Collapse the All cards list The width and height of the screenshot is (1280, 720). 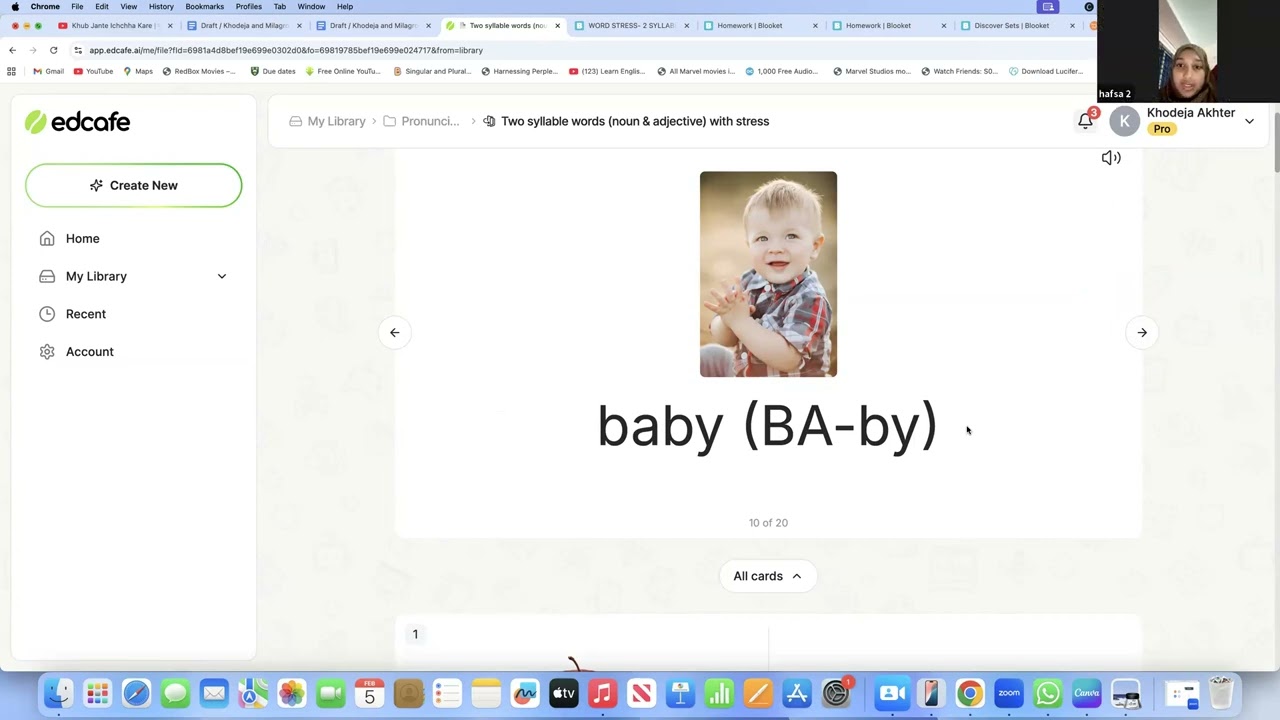point(767,576)
